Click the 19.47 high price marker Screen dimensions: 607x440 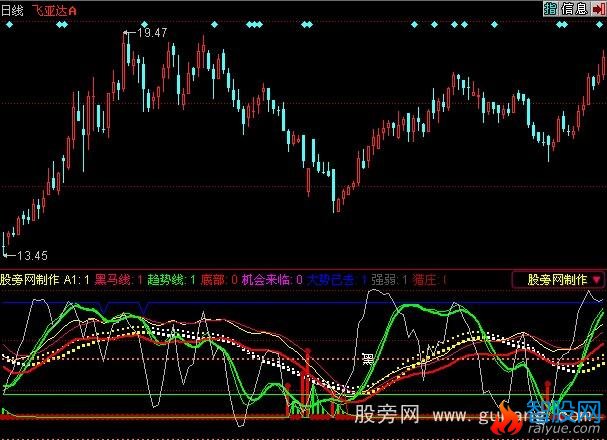tap(151, 33)
